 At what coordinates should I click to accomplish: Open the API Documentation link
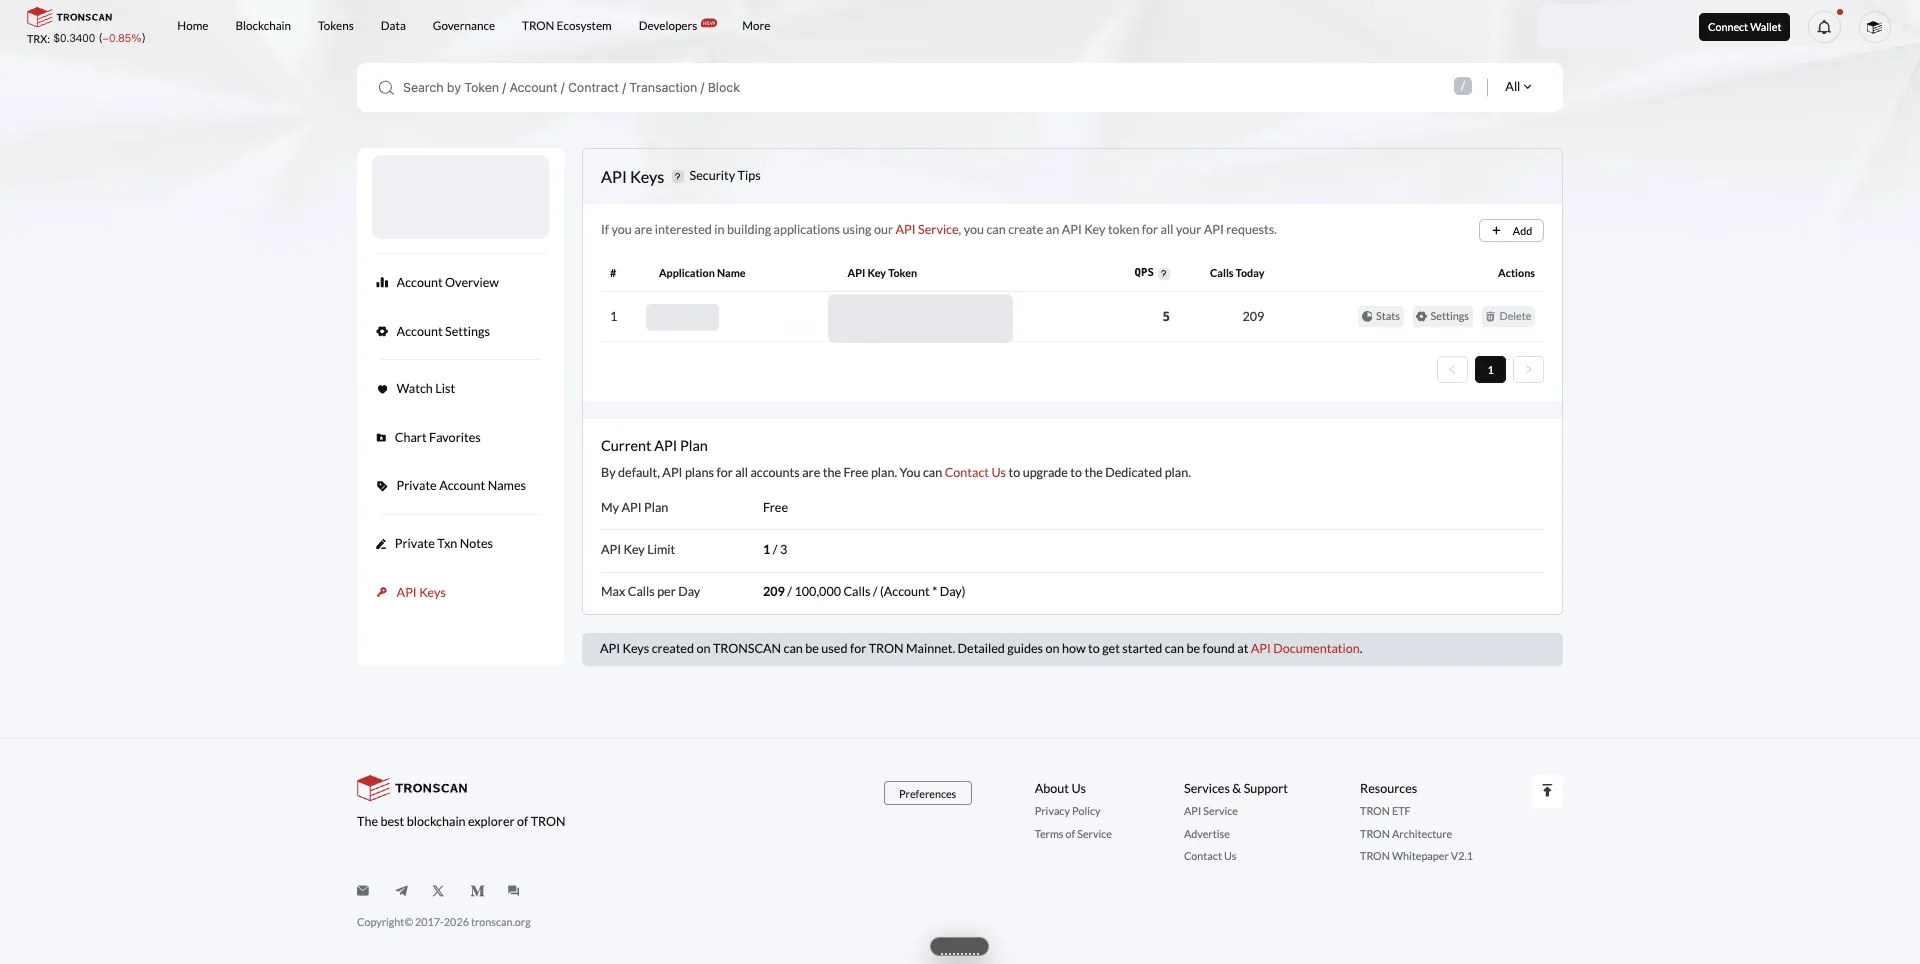(1305, 649)
